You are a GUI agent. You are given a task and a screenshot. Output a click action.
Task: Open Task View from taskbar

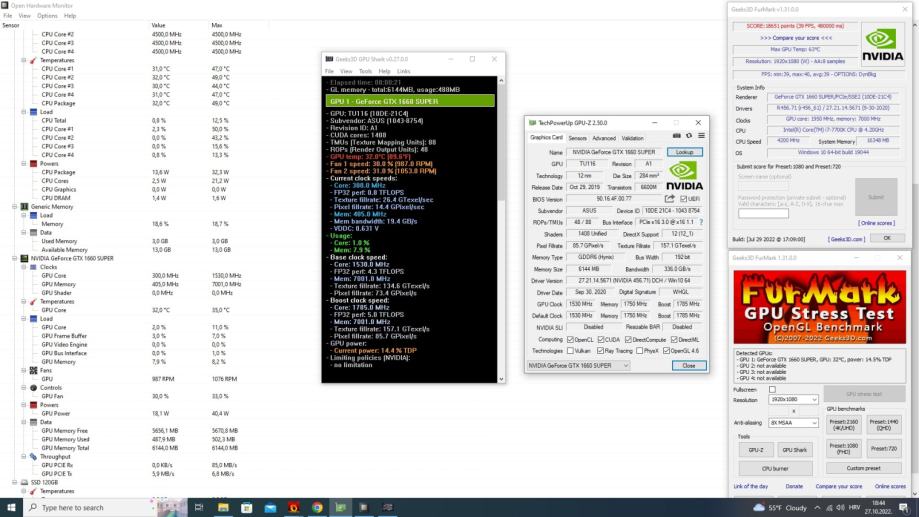199,507
